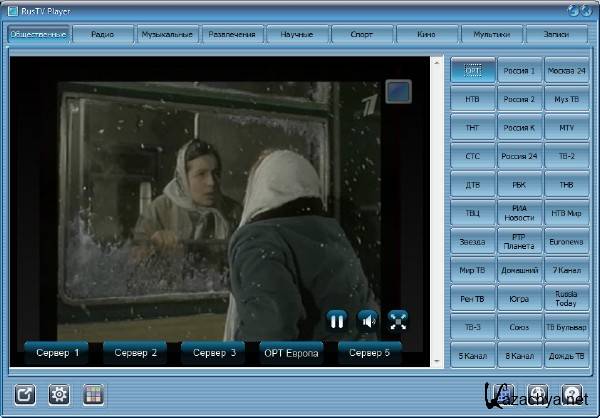The image size is (600, 418).
Task: Open the Спорт category tab
Action: (x=360, y=35)
